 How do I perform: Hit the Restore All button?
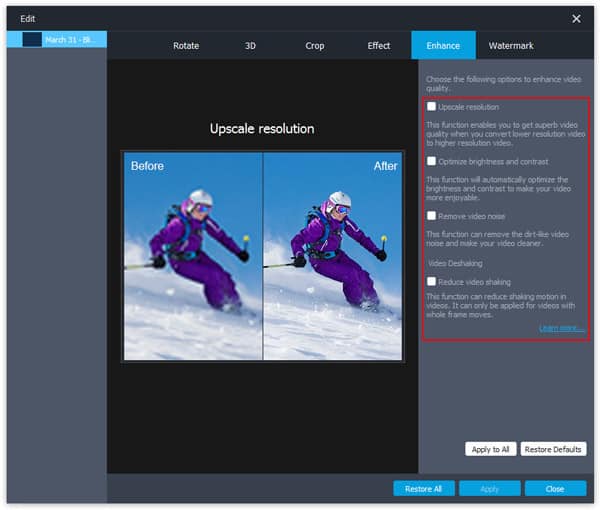click(x=424, y=489)
